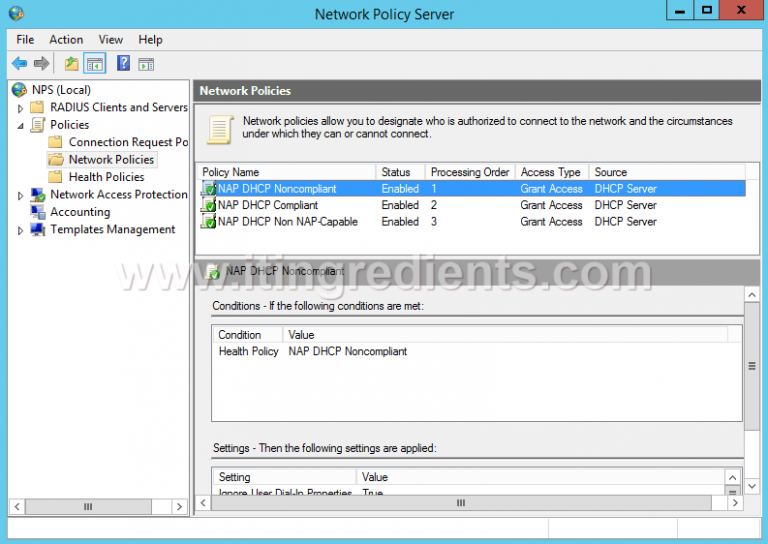768x544 pixels.
Task: Expand the Templates Management node
Action: click(x=20, y=230)
